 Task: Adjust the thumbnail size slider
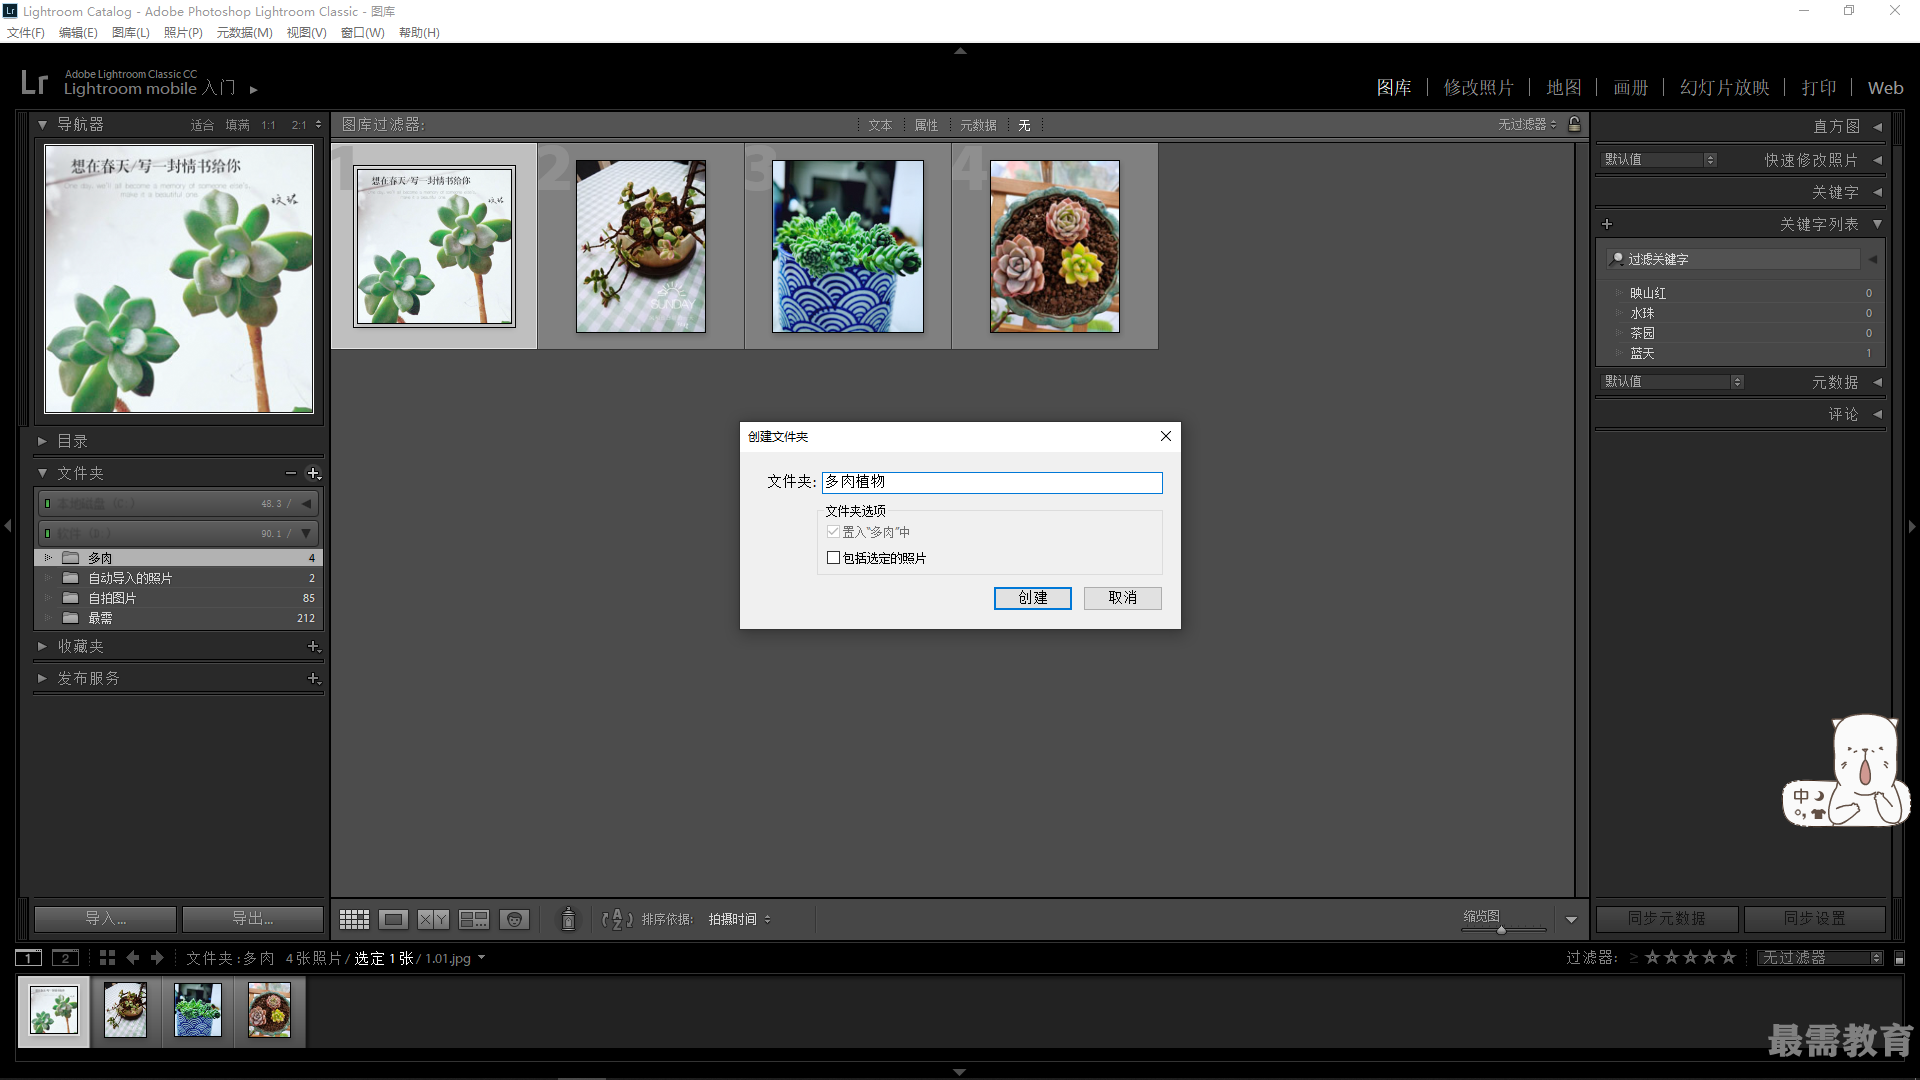pos(1501,930)
